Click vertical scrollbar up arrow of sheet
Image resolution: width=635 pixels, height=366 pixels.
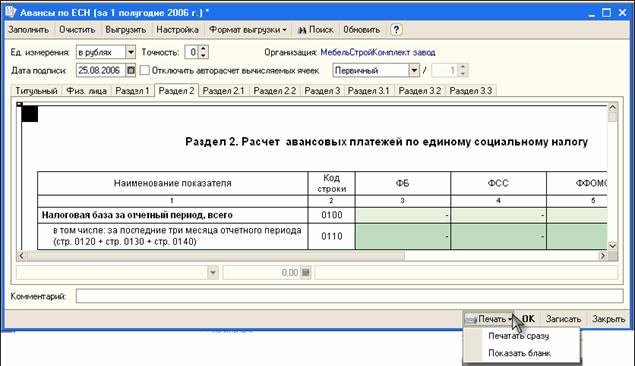(x=612, y=107)
